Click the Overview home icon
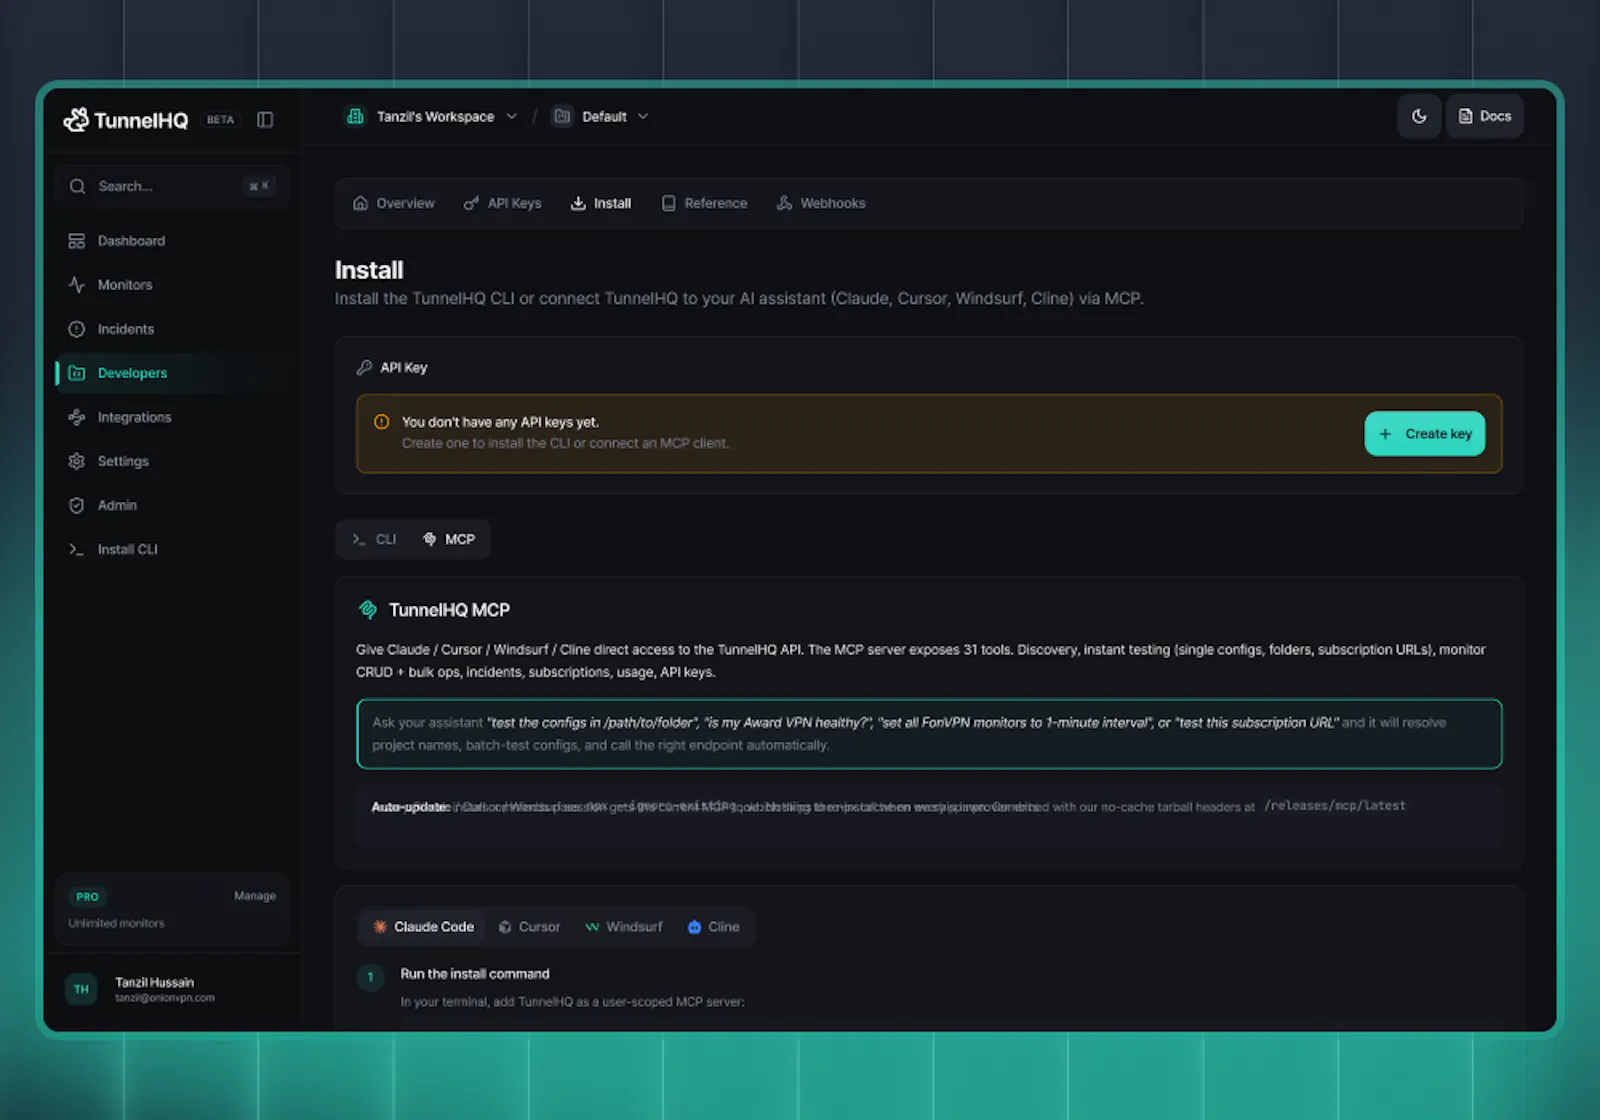 (x=361, y=203)
